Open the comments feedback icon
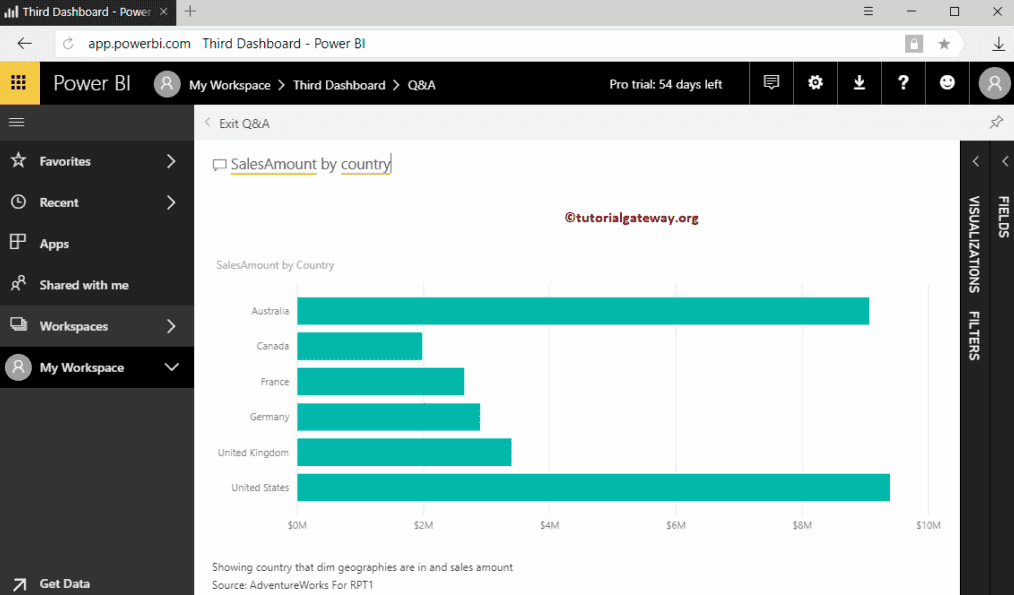 pos(771,83)
